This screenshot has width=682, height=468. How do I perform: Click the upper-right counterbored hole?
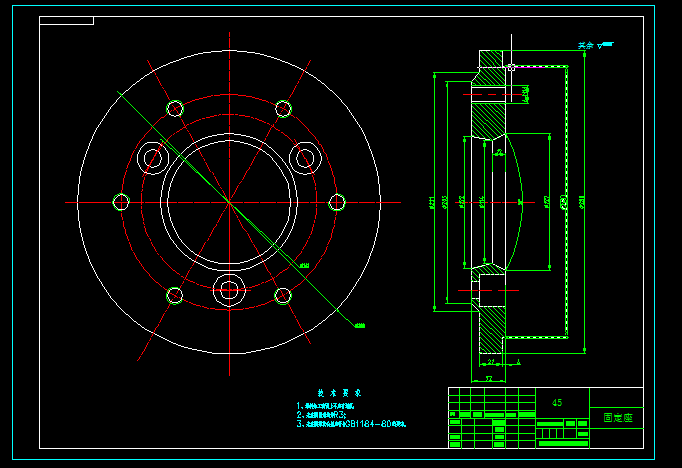pyautogui.click(x=305, y=158)
